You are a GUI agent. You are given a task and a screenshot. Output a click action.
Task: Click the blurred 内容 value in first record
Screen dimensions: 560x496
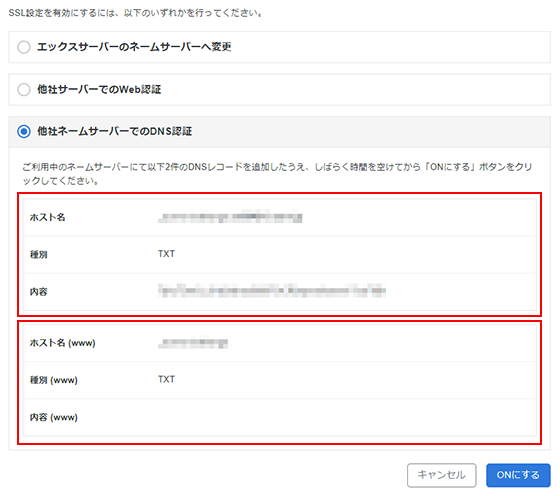point(272,291)
